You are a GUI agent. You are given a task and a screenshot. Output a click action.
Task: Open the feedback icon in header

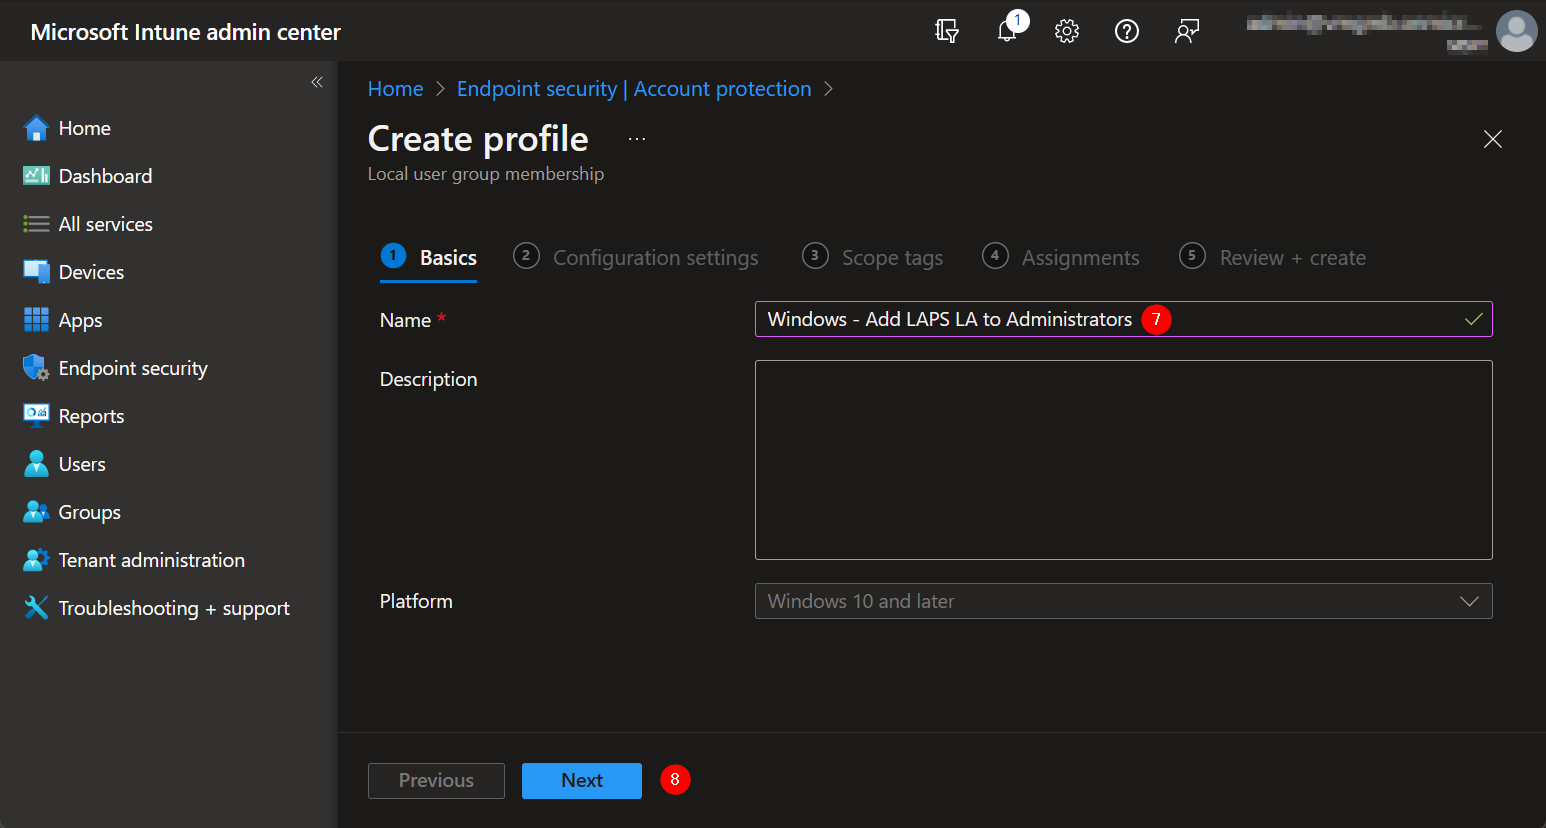tap(1187, 31)
